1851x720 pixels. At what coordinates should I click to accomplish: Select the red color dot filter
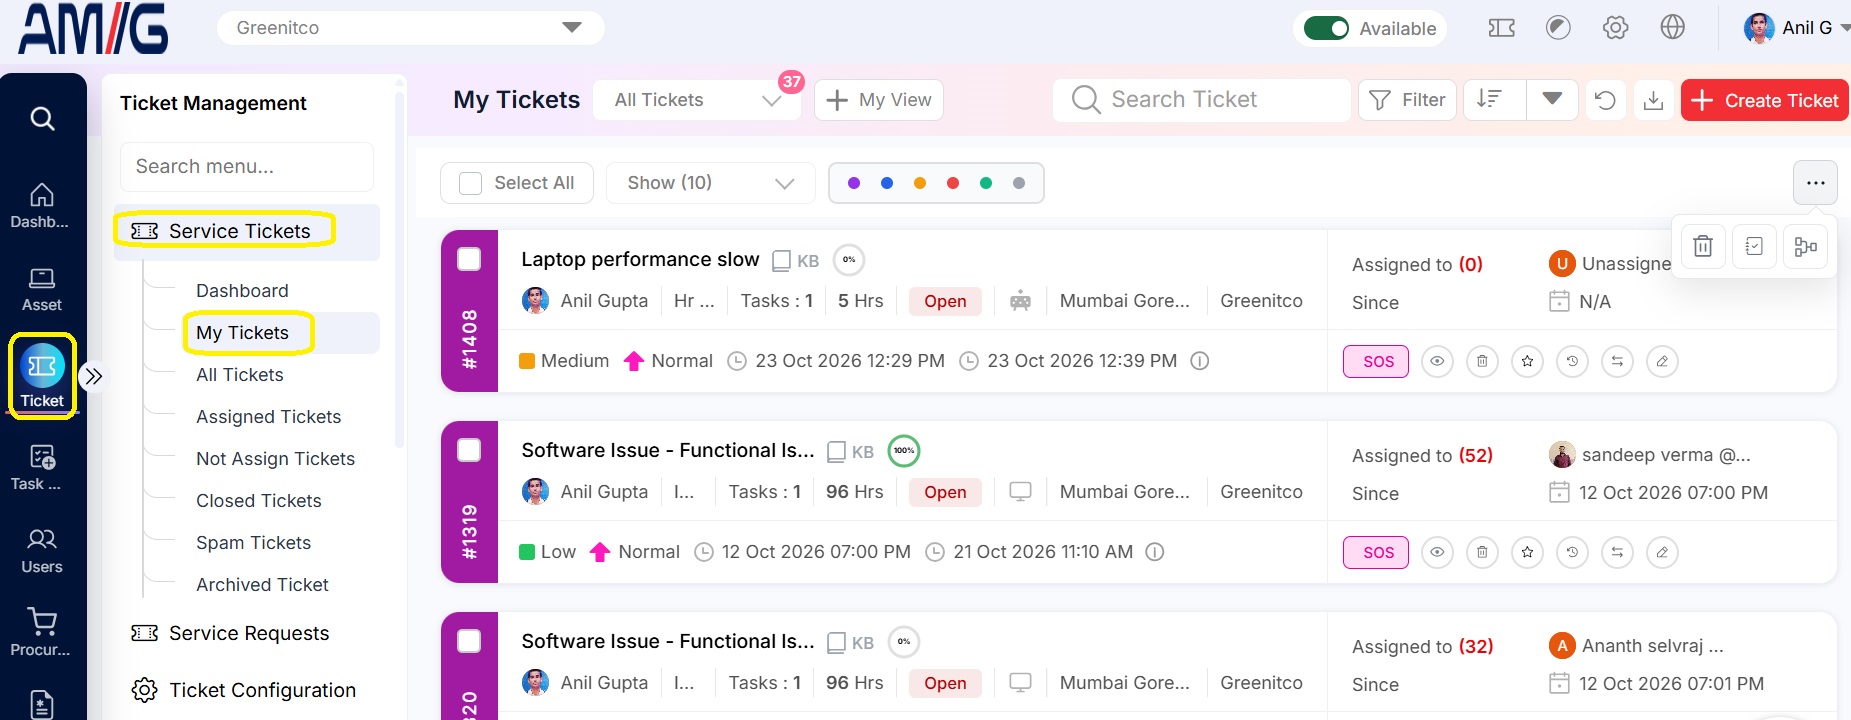tap(953, 183)
